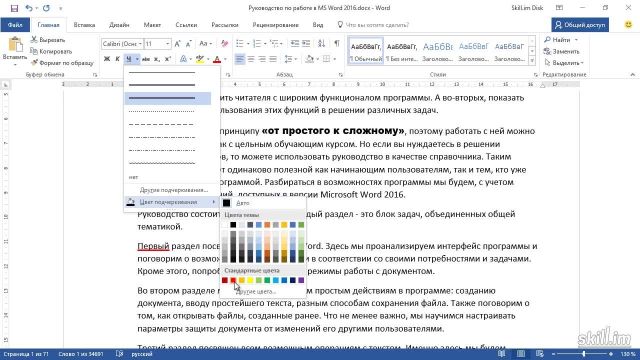The height and width of the screenshot is (360, 640).
Task: Apply subscript formatting
Action: [x=157, y=59]
